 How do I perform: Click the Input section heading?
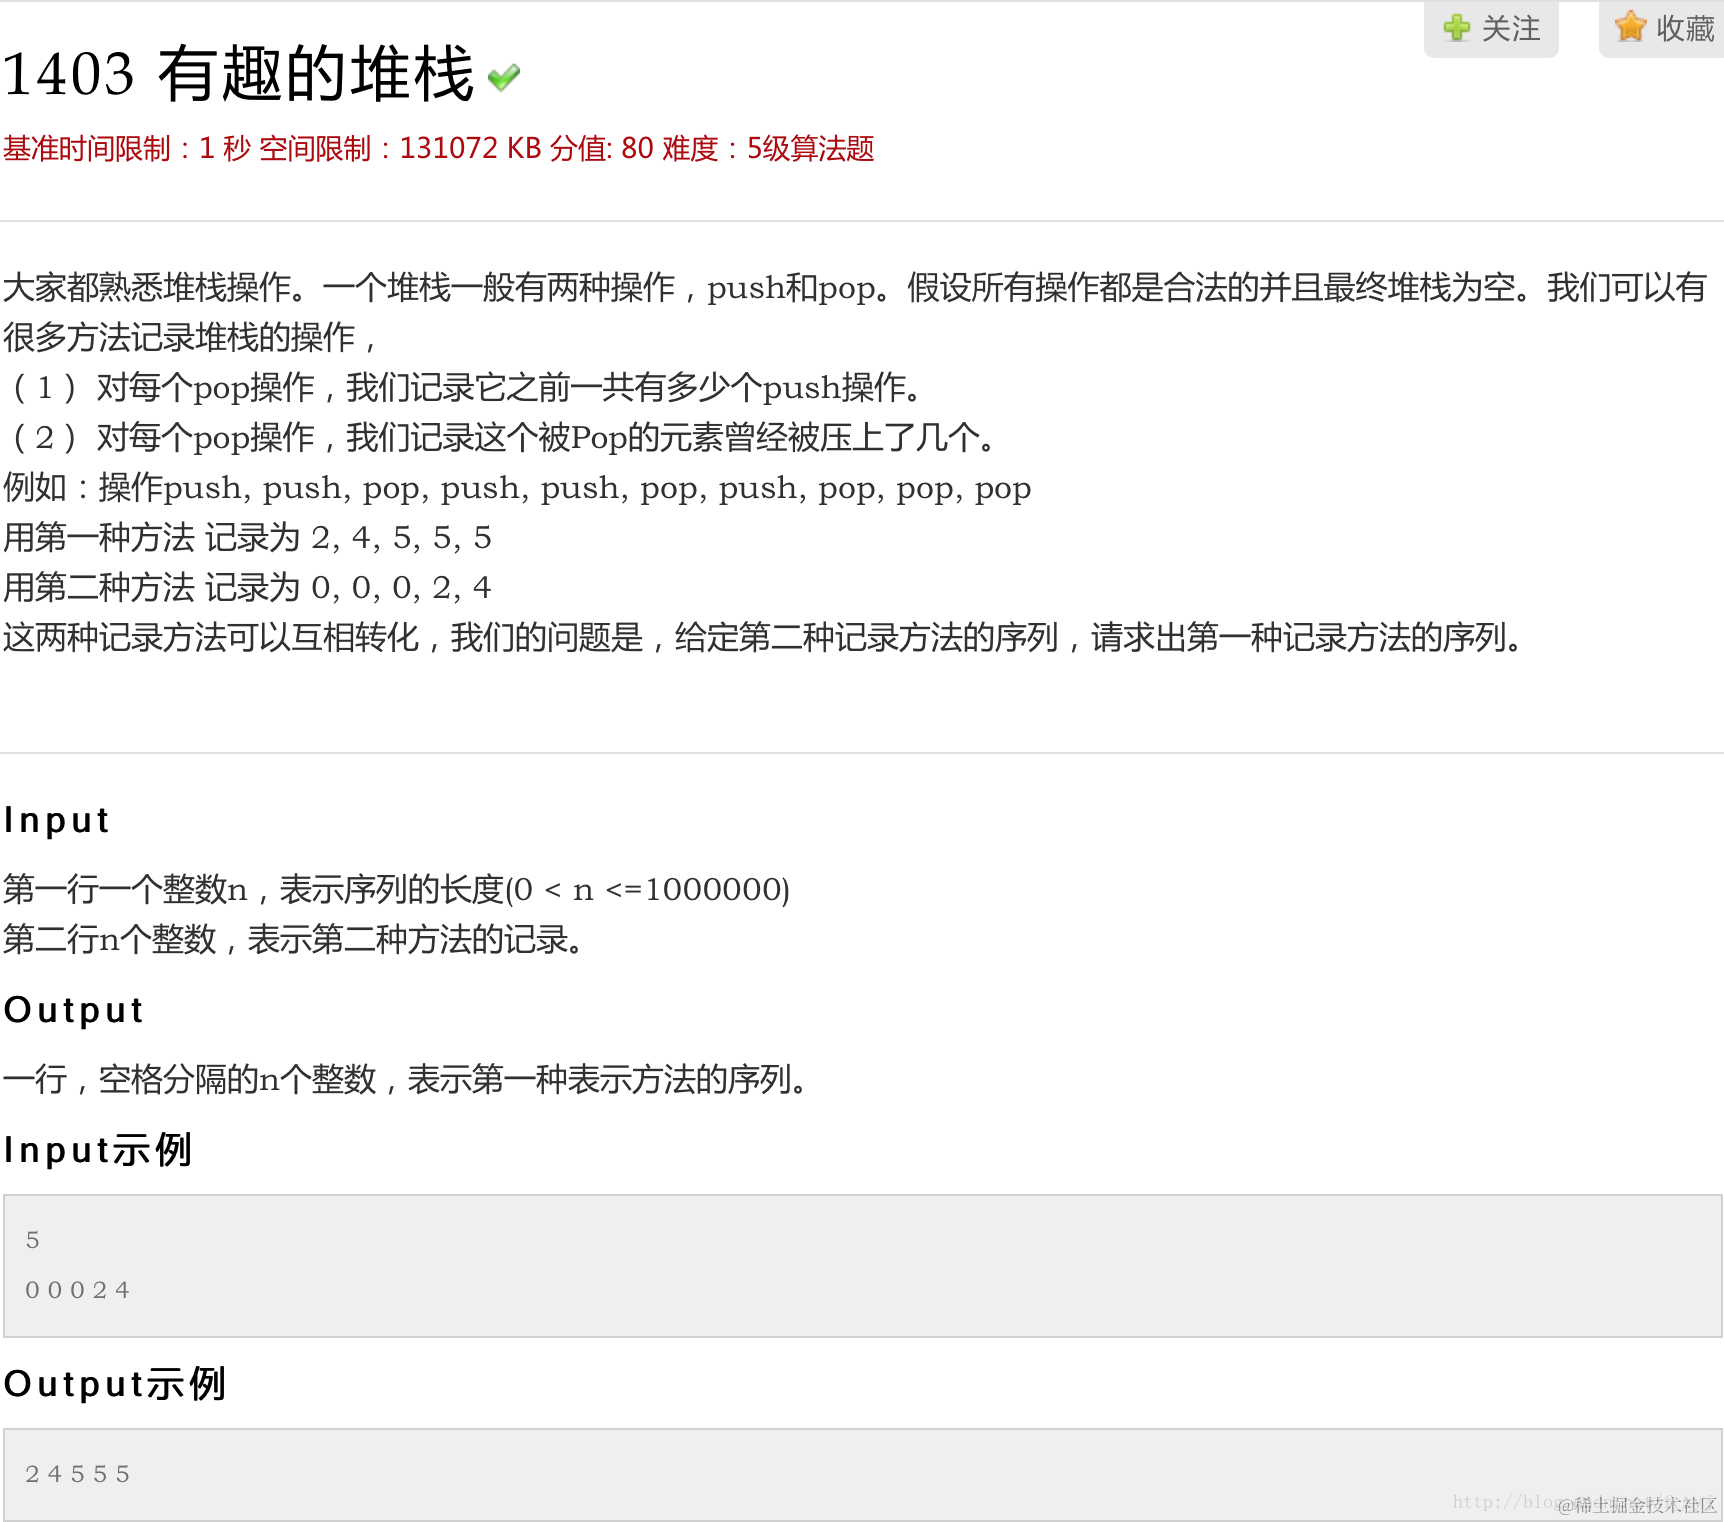point(56,820)
